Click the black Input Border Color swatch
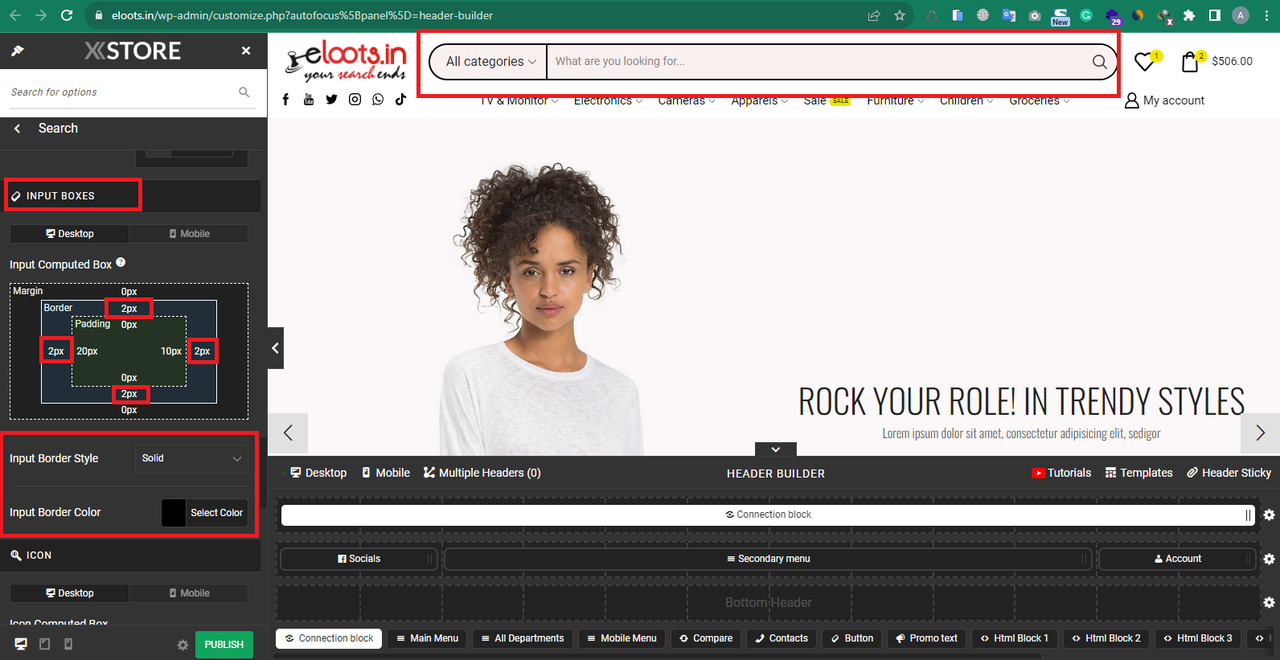The height and width of the screenshot is (660, 1280). [174, 512]
